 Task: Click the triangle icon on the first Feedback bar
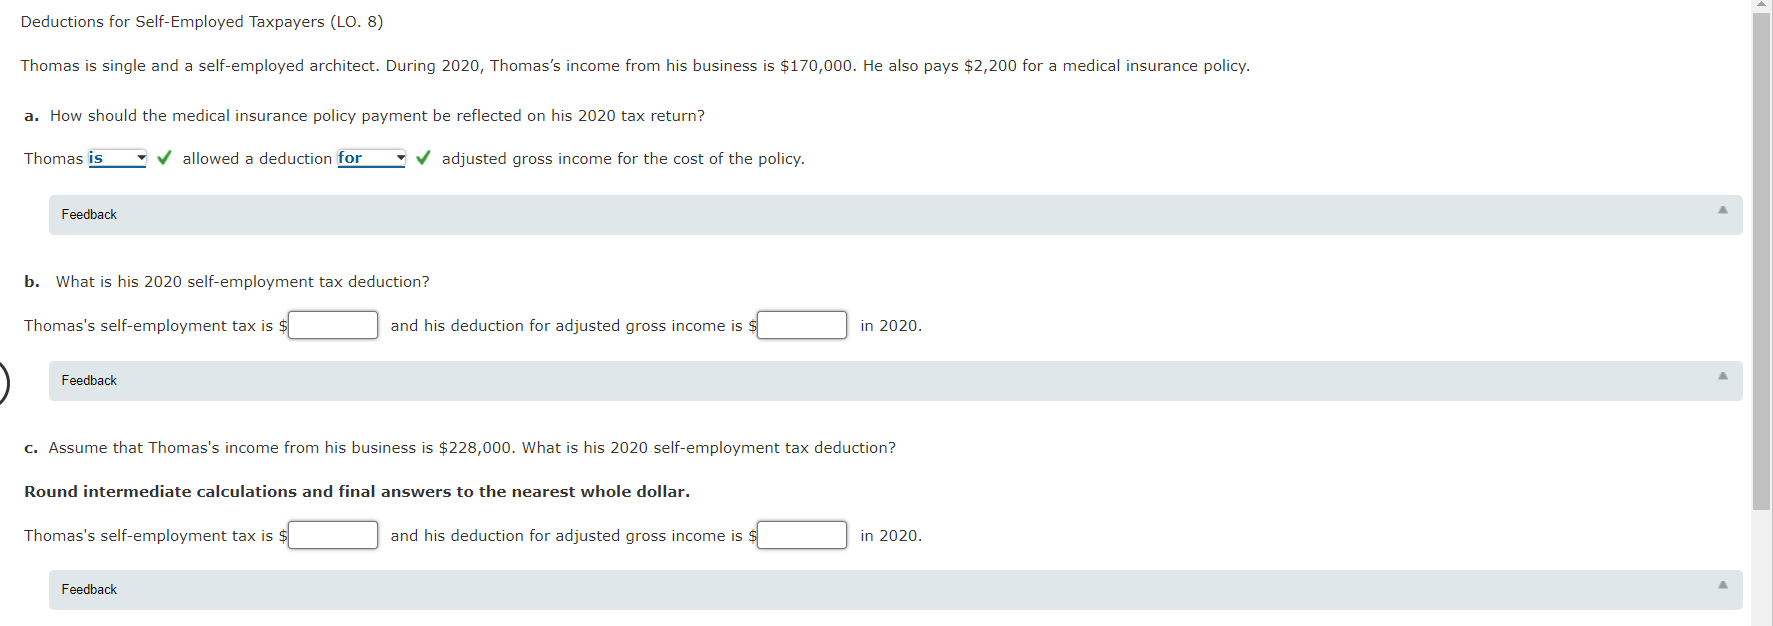pos(1722,209)
